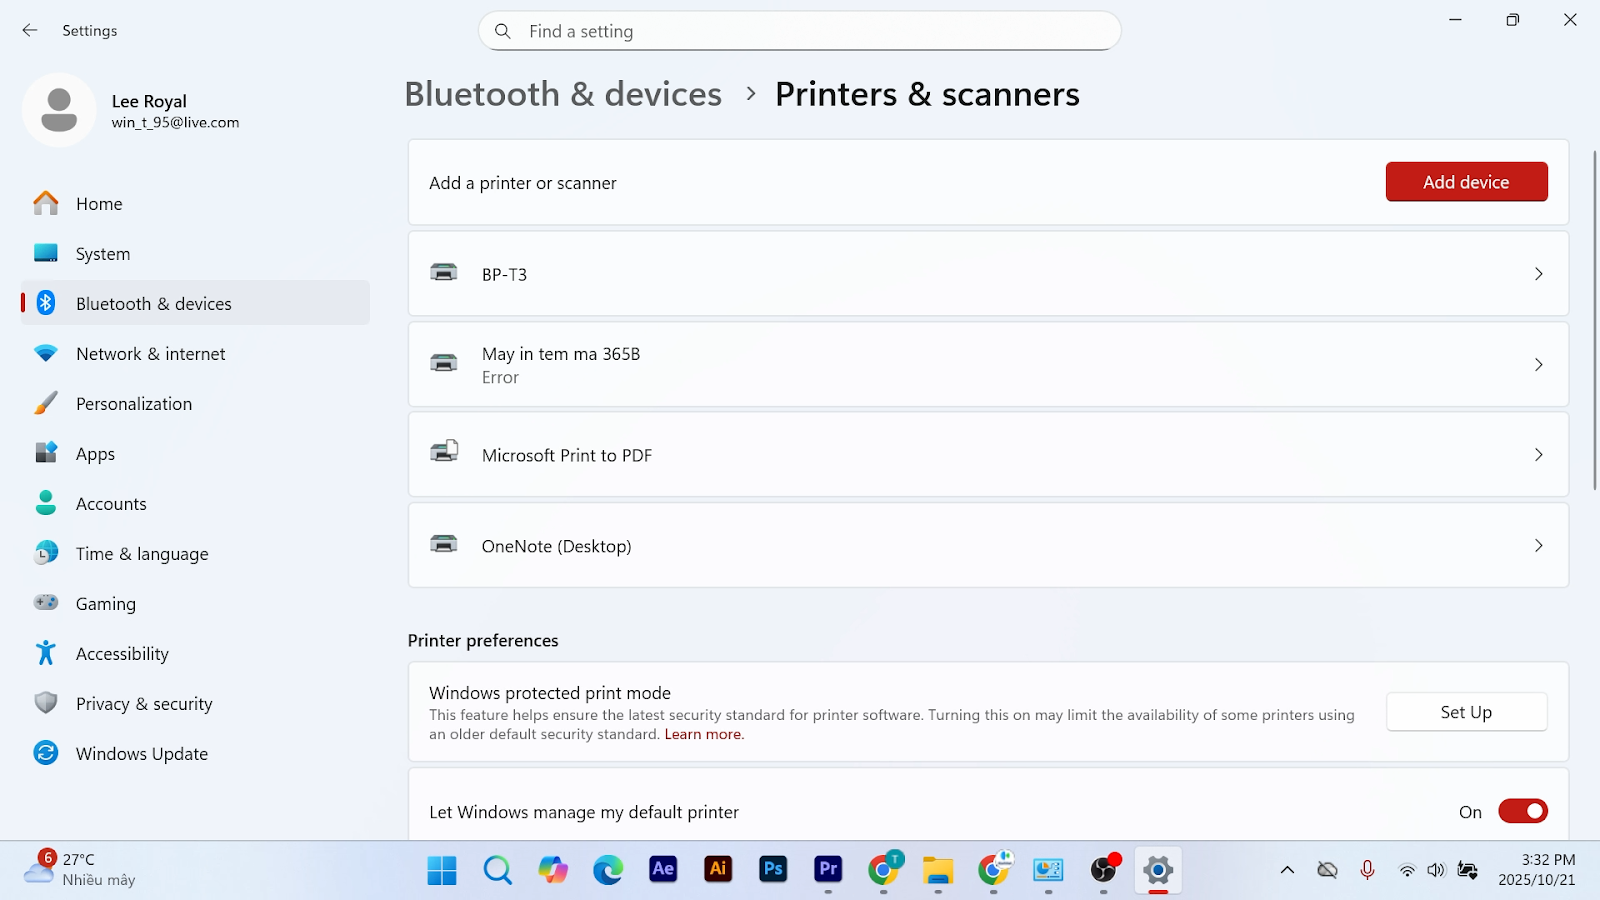Open File Explorer from the taskbar

click(938, 870)
